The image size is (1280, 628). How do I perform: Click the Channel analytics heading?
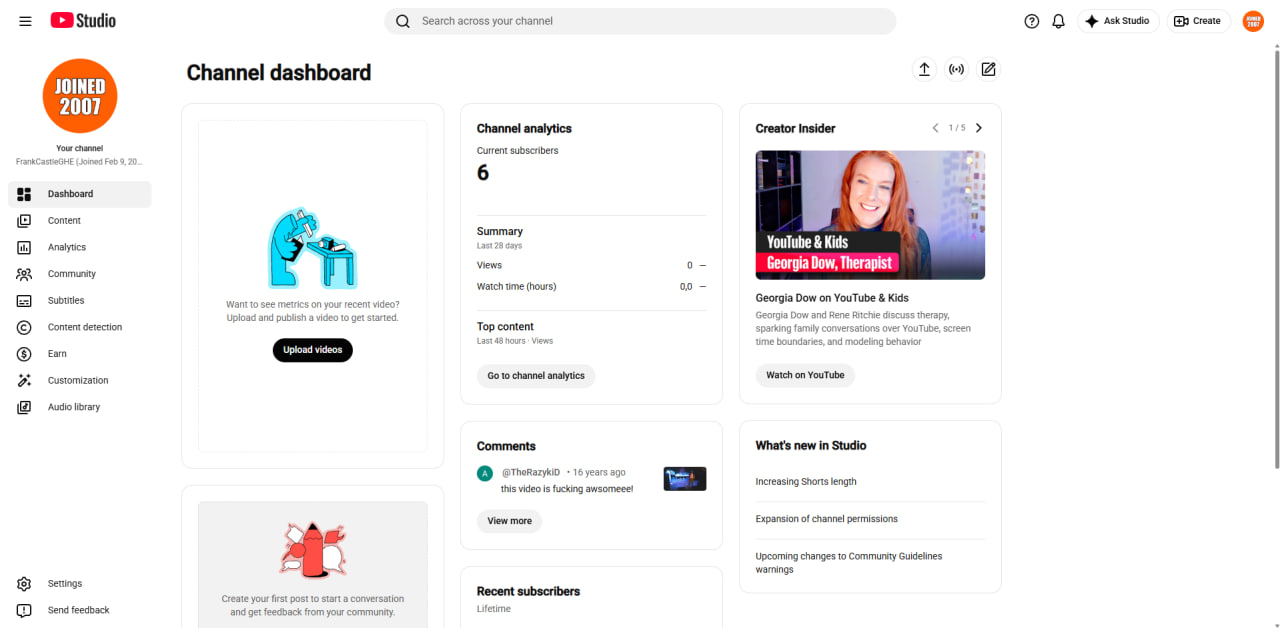coord(524,129)
